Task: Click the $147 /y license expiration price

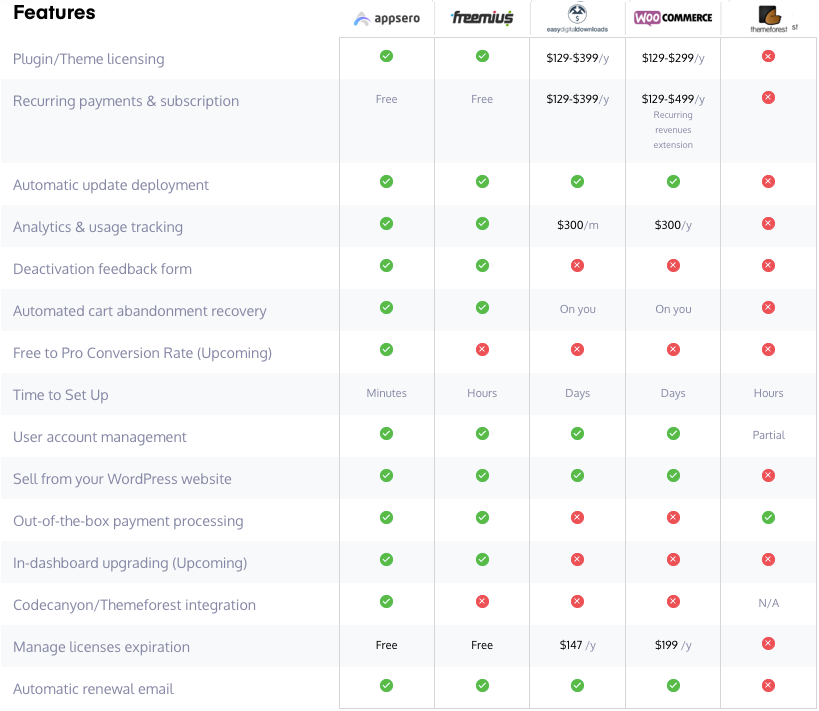Action: tap(578, 645)
